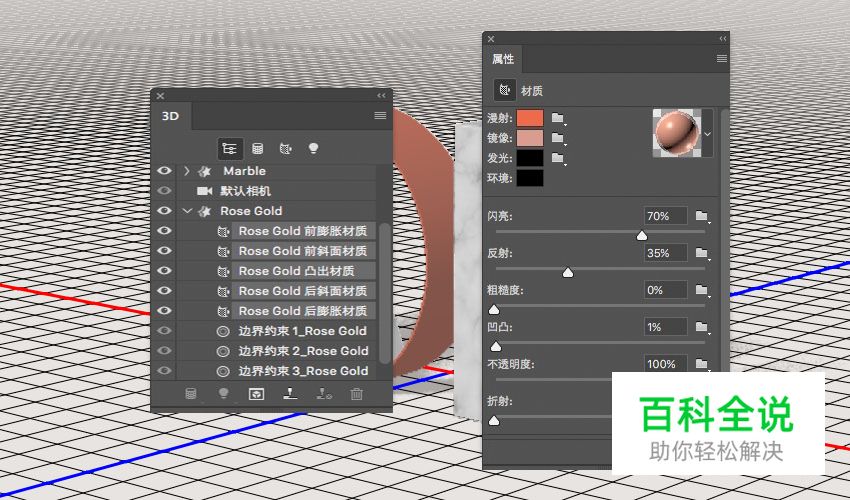Collapse the Properties panel with double arrows
850x500 pixels.
[723, 39]
